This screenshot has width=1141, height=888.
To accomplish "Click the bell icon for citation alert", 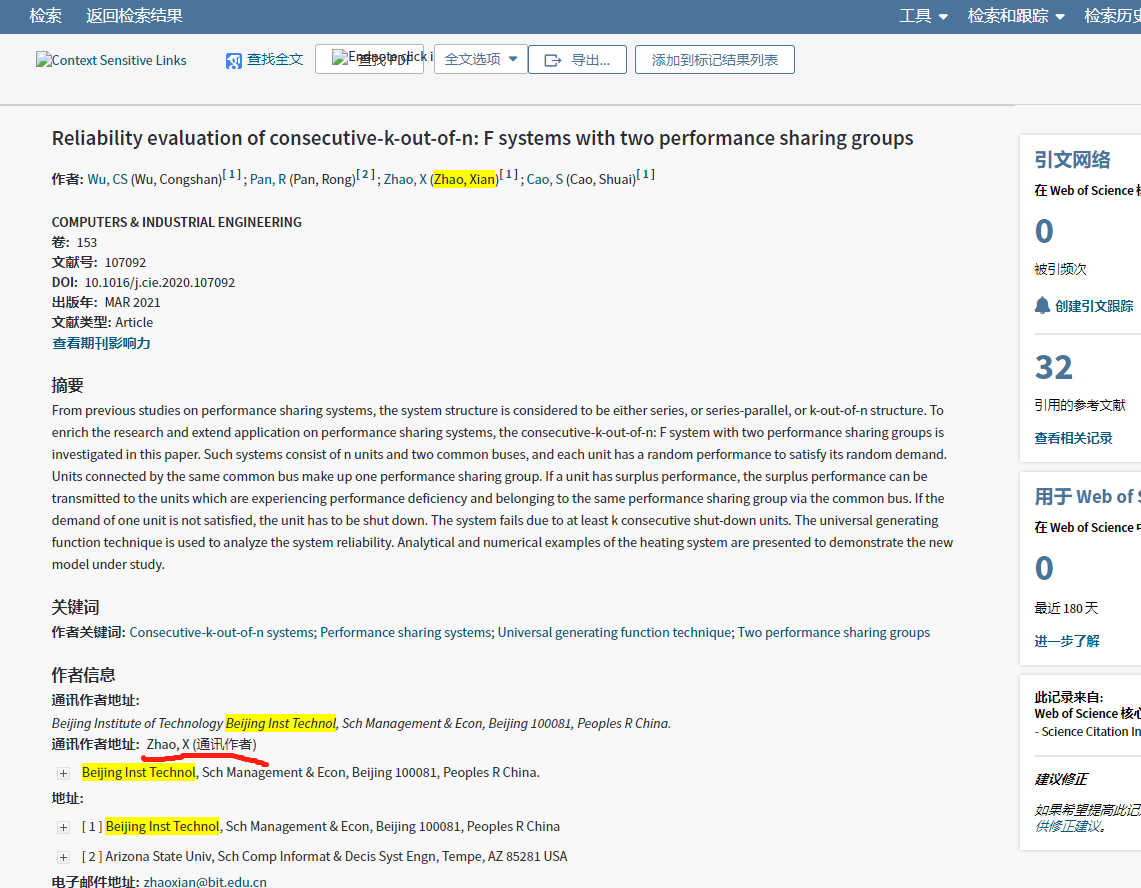I will (1043, 305).
